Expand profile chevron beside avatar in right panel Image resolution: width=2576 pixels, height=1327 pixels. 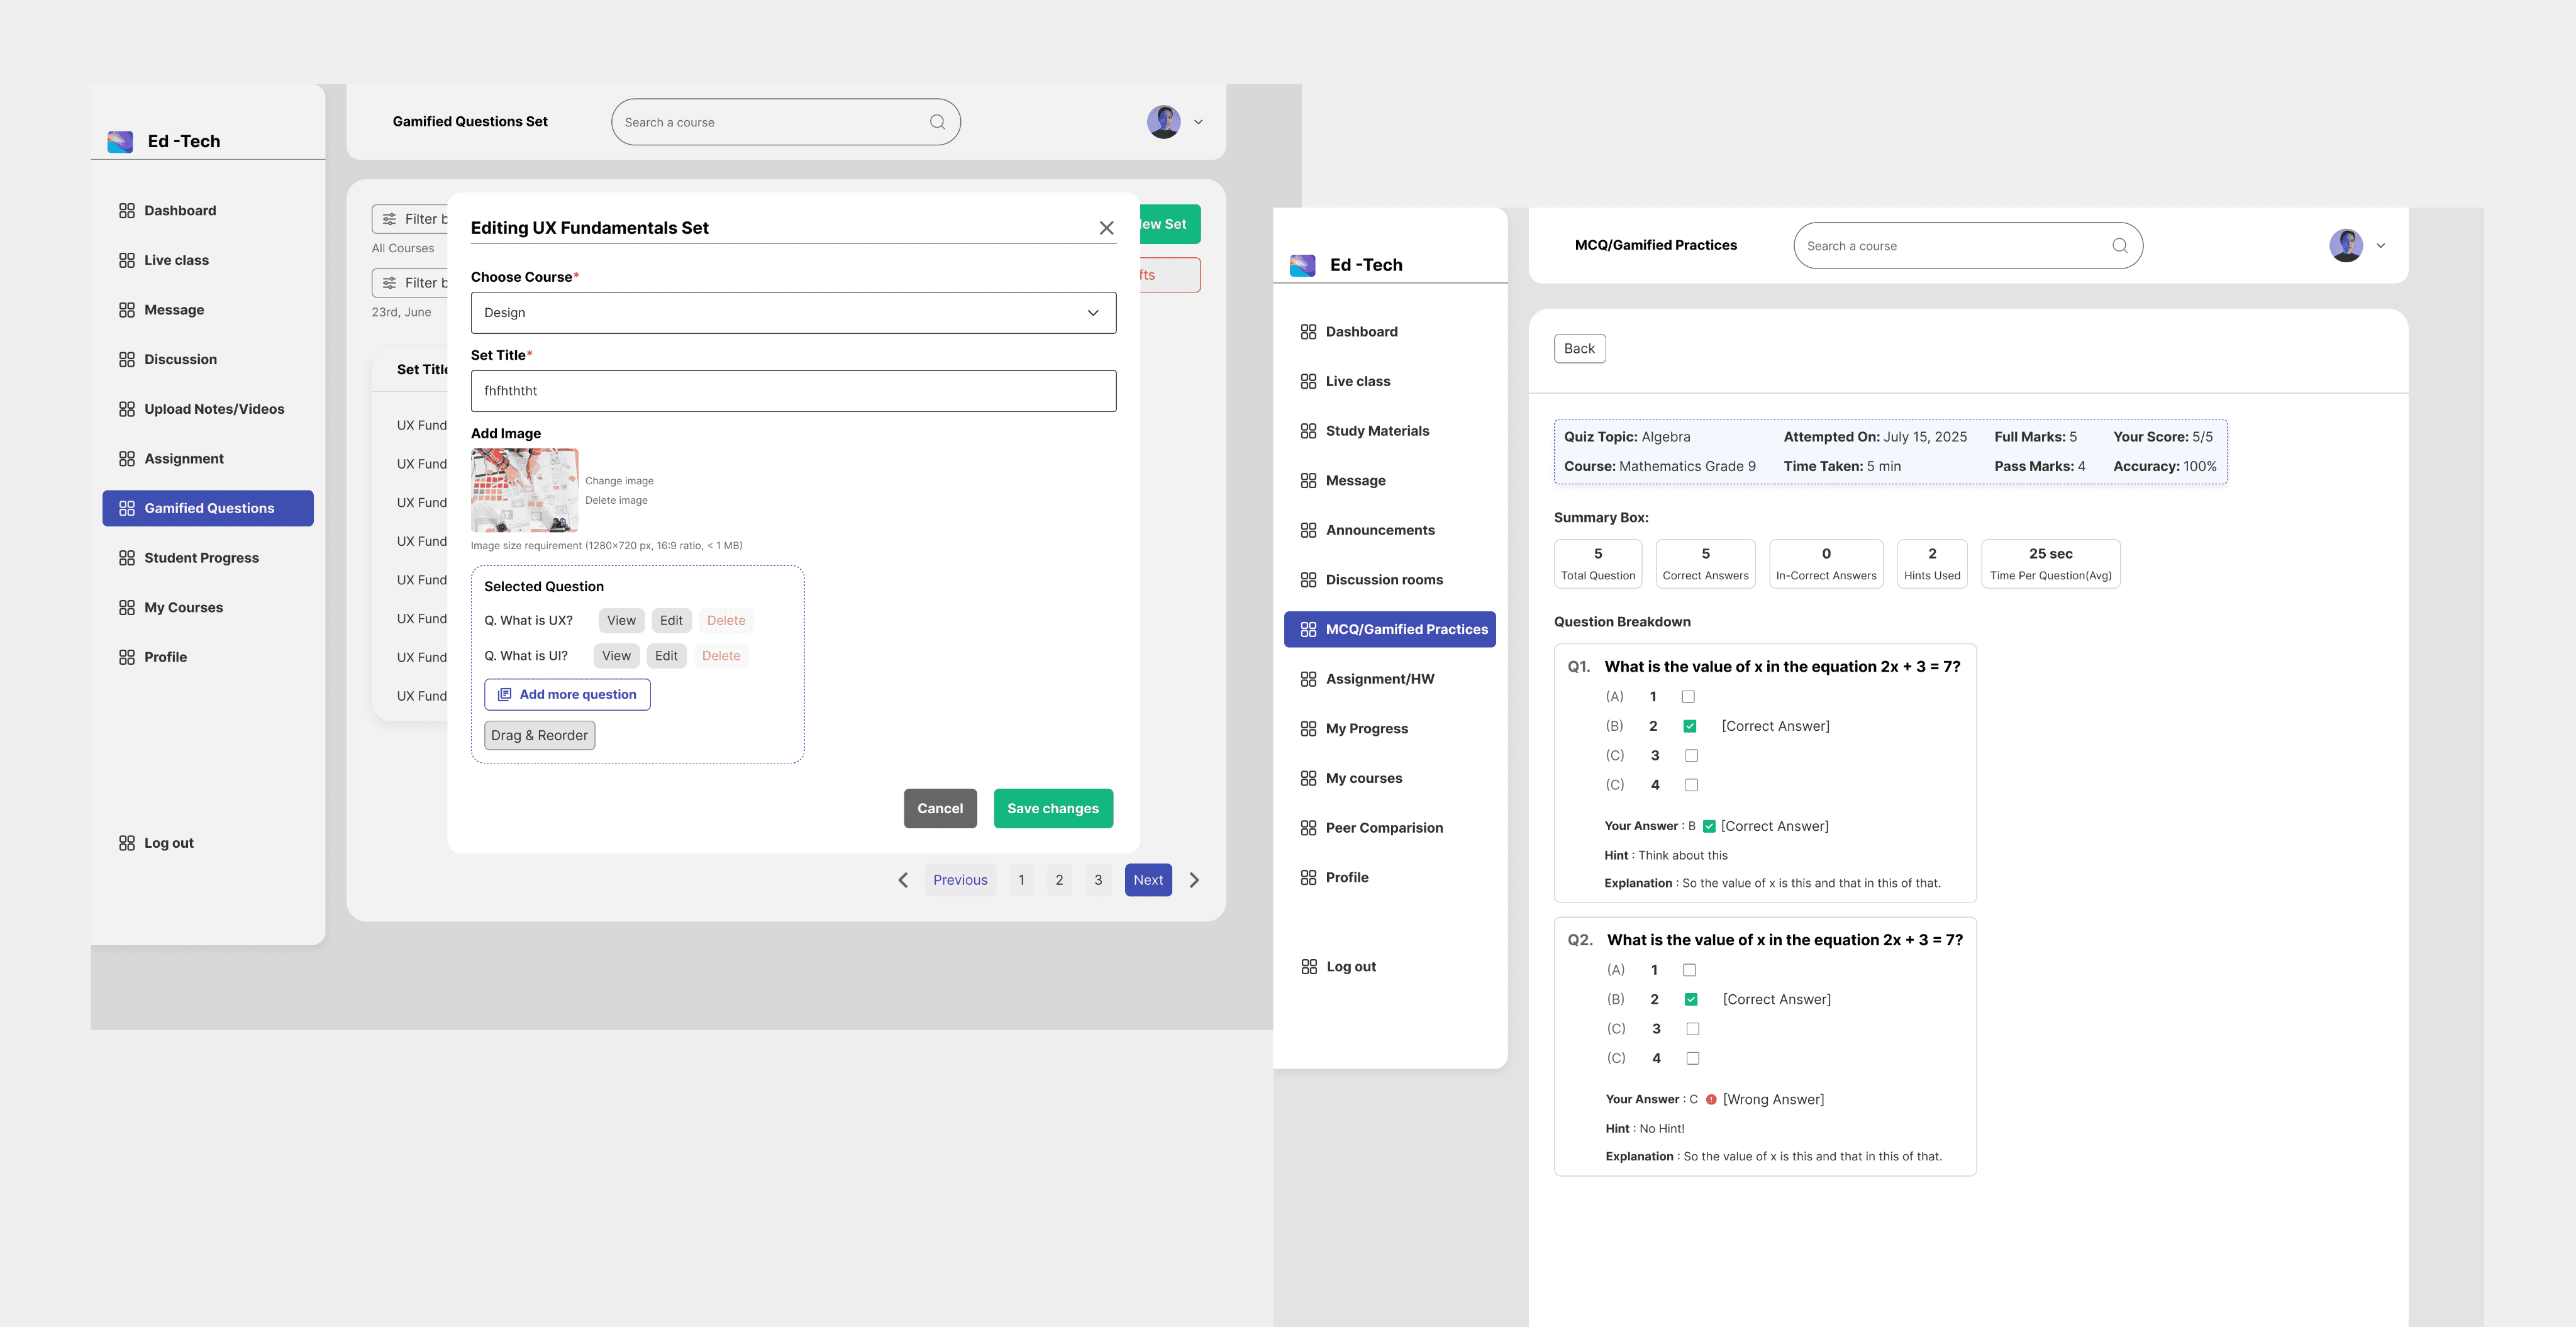2380,245
